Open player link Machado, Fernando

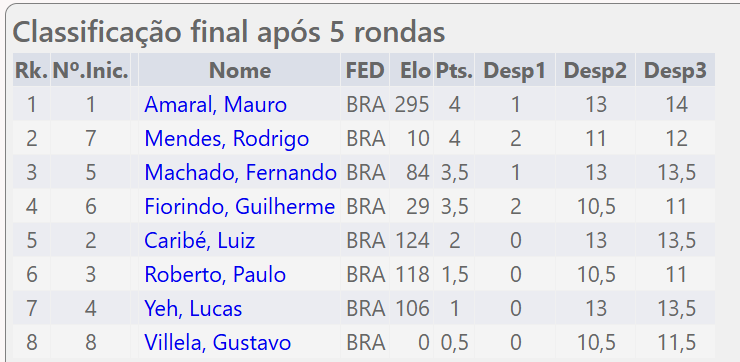click(x=240, y=173)
